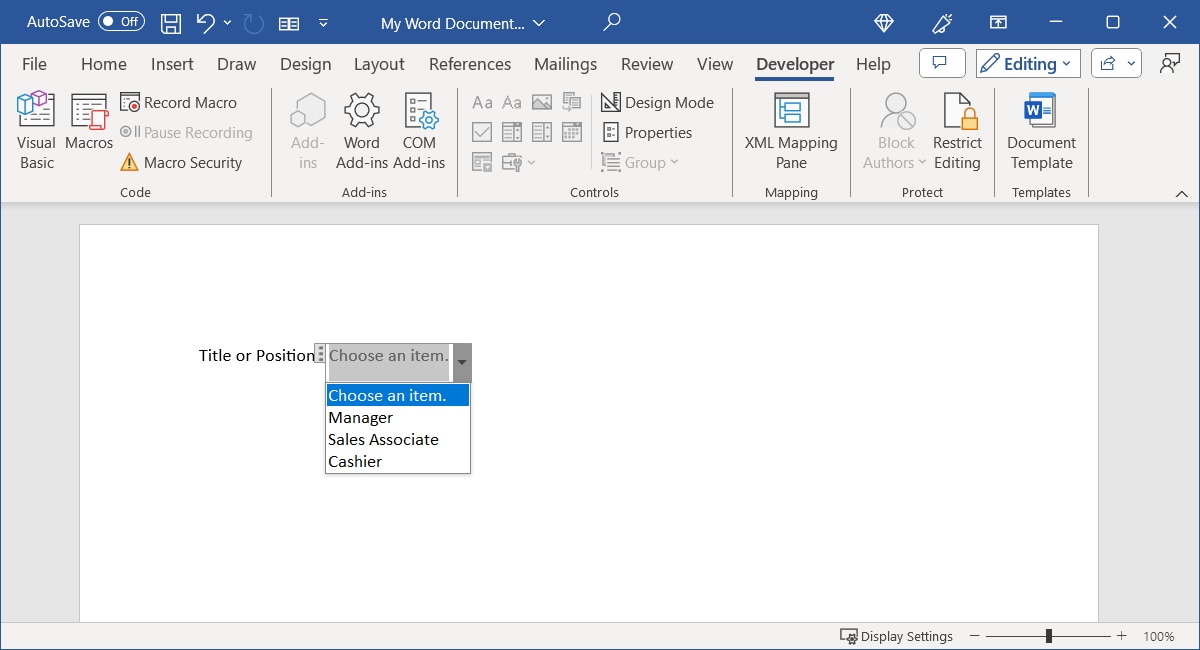Open the Document Template settings
This screenshot has width=1200, height=650.
tap(1040, 130)
